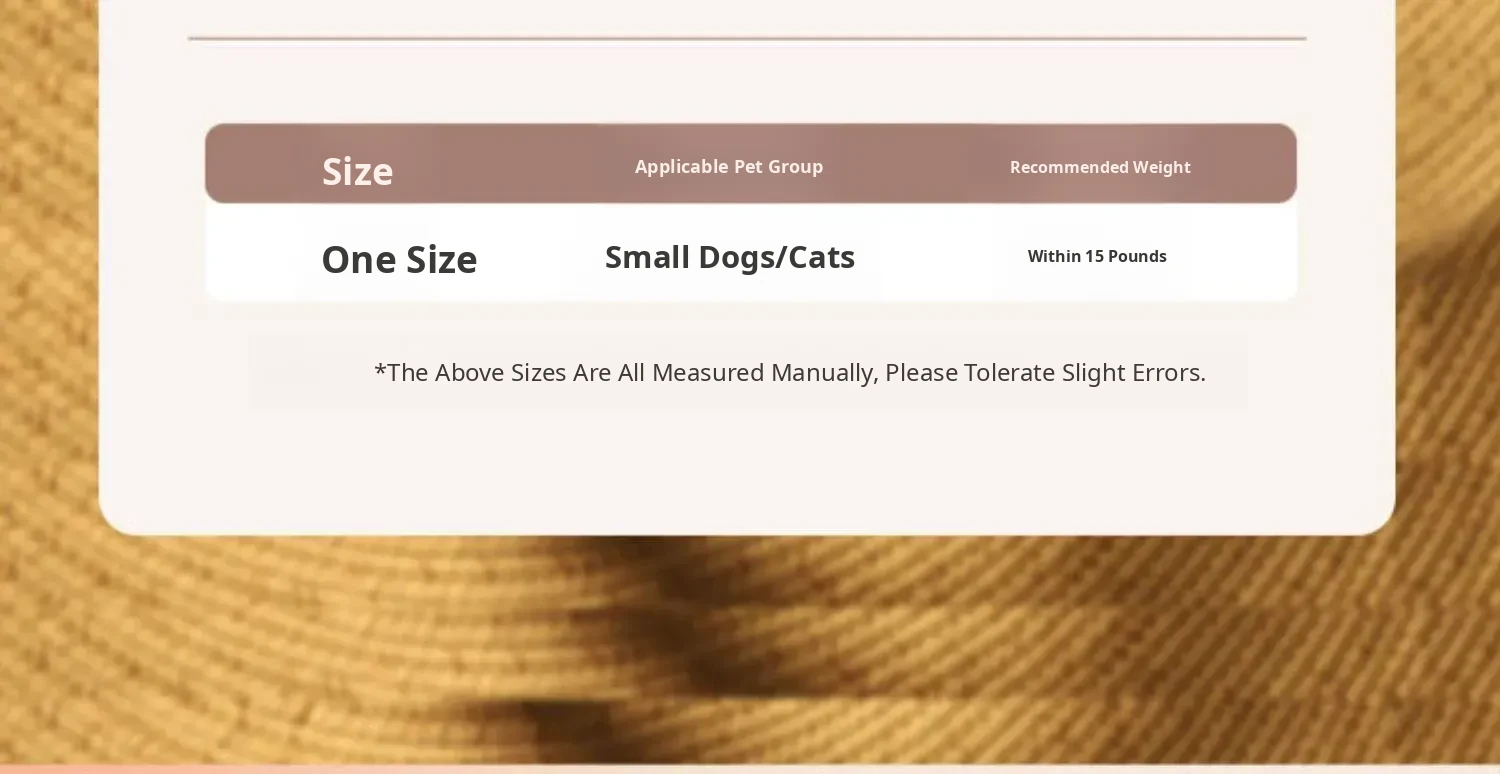Click the "Recommended Weight" column header
The height and width of the screenshot is (774, 1500).
pyautogui.click(x=1100, y=167)
